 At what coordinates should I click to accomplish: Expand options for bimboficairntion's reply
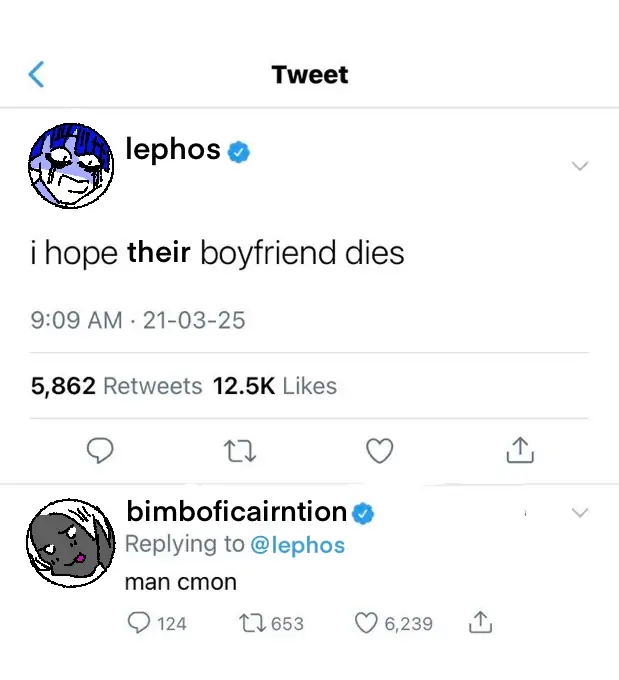(x=580, y=513)
